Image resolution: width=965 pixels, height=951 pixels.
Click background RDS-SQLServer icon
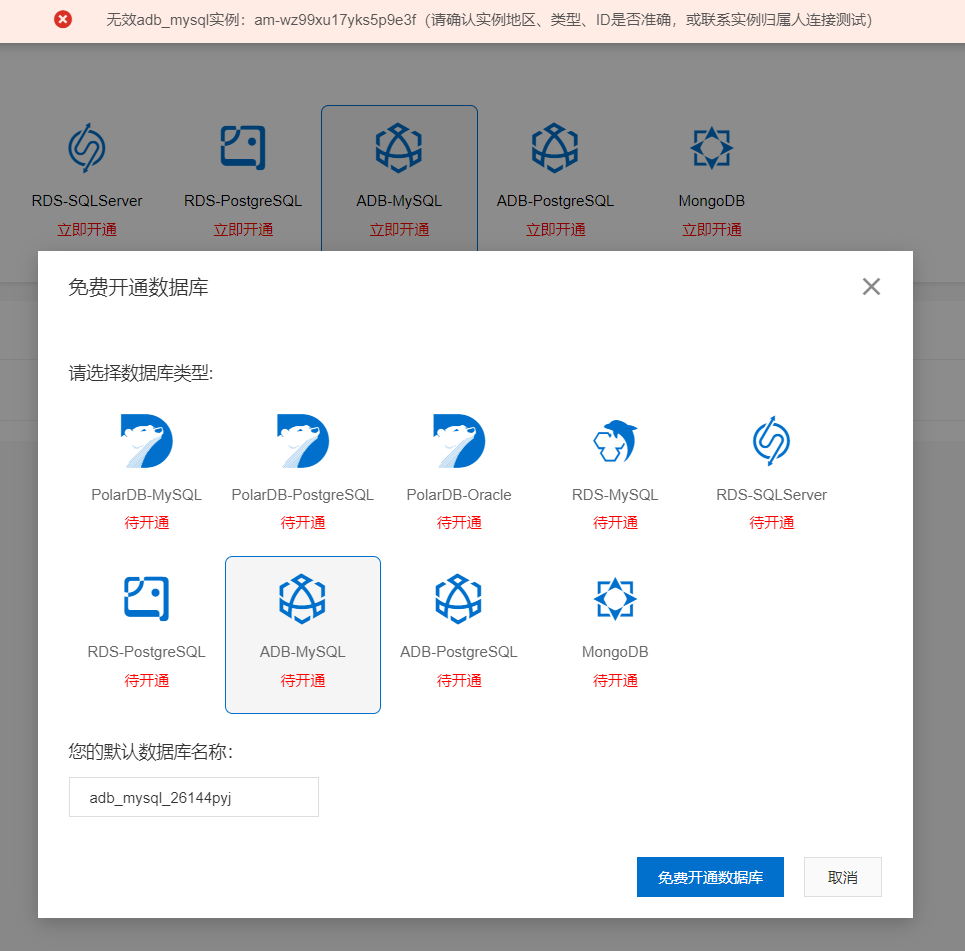coord(87,148)
